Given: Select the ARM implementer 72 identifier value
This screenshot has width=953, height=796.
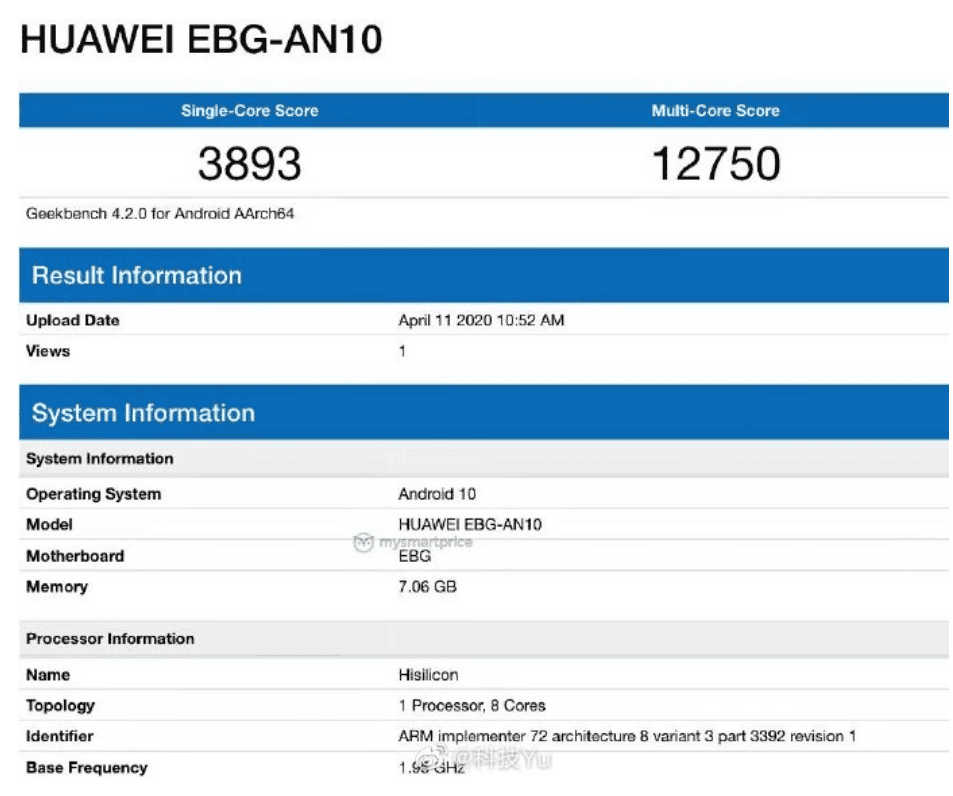Looking at the screenshot, I should 627,736.
